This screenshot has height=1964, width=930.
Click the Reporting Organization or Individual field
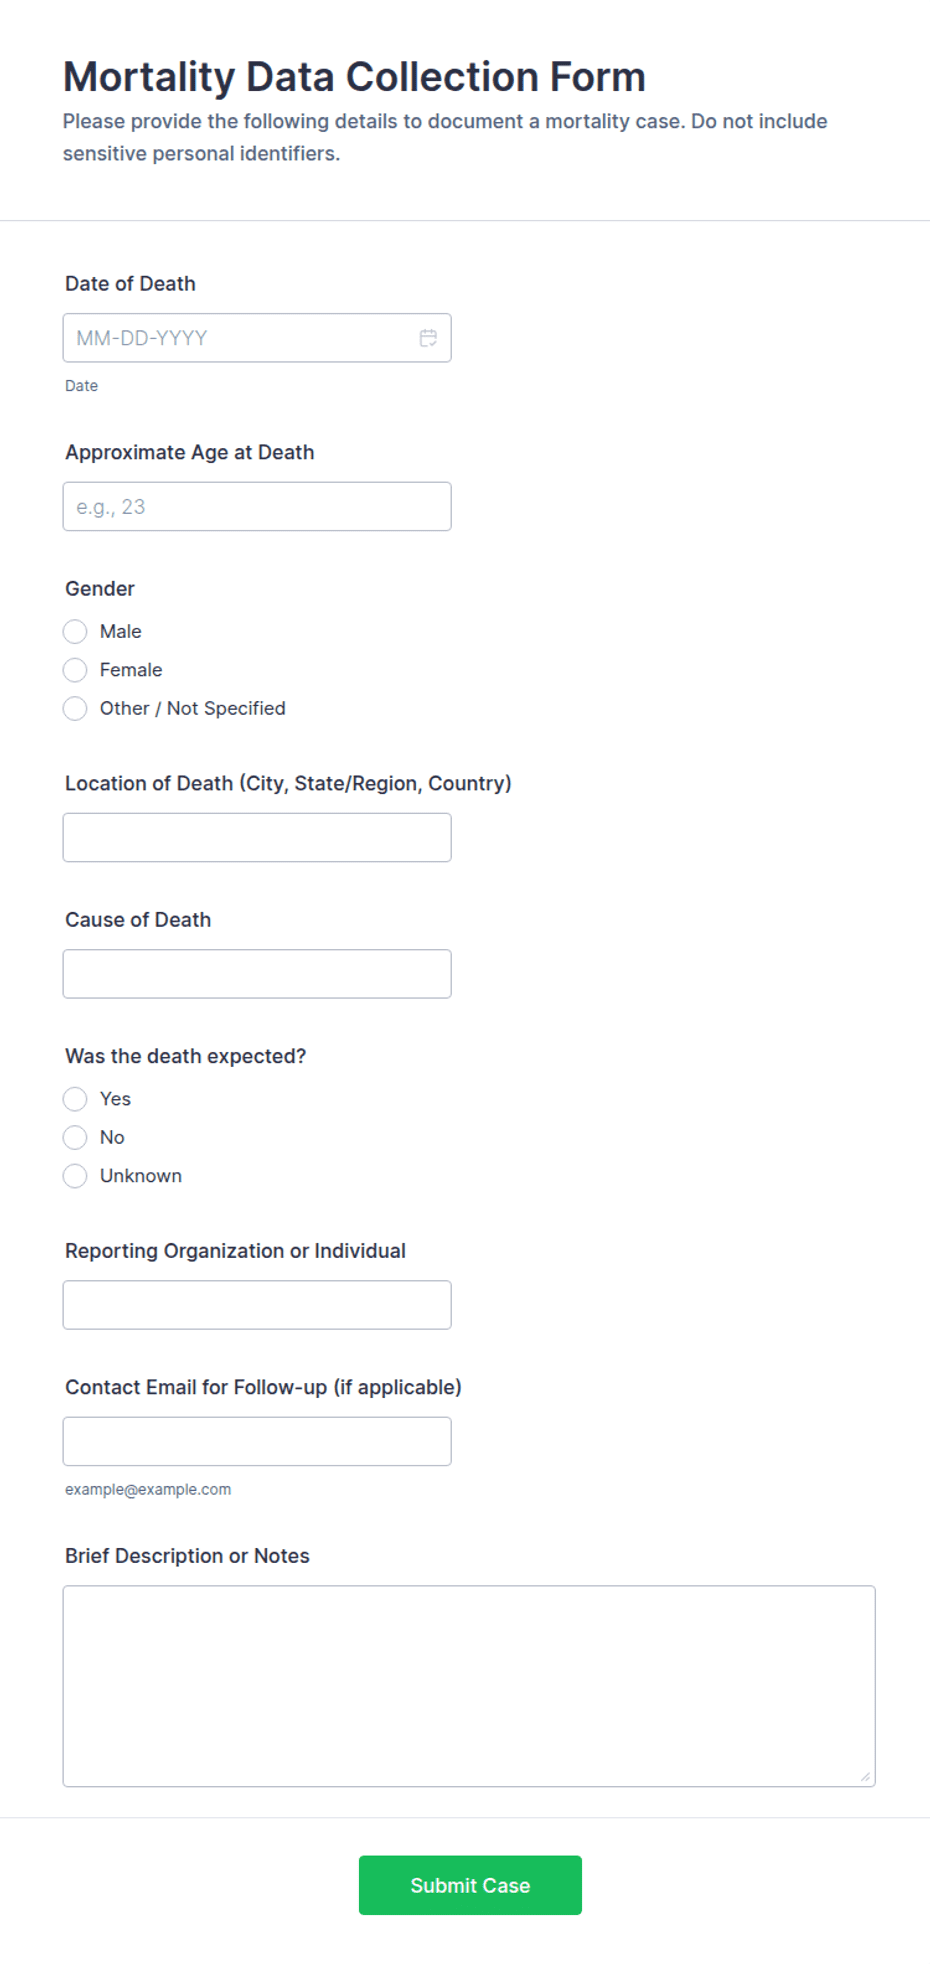(257, 1305)
